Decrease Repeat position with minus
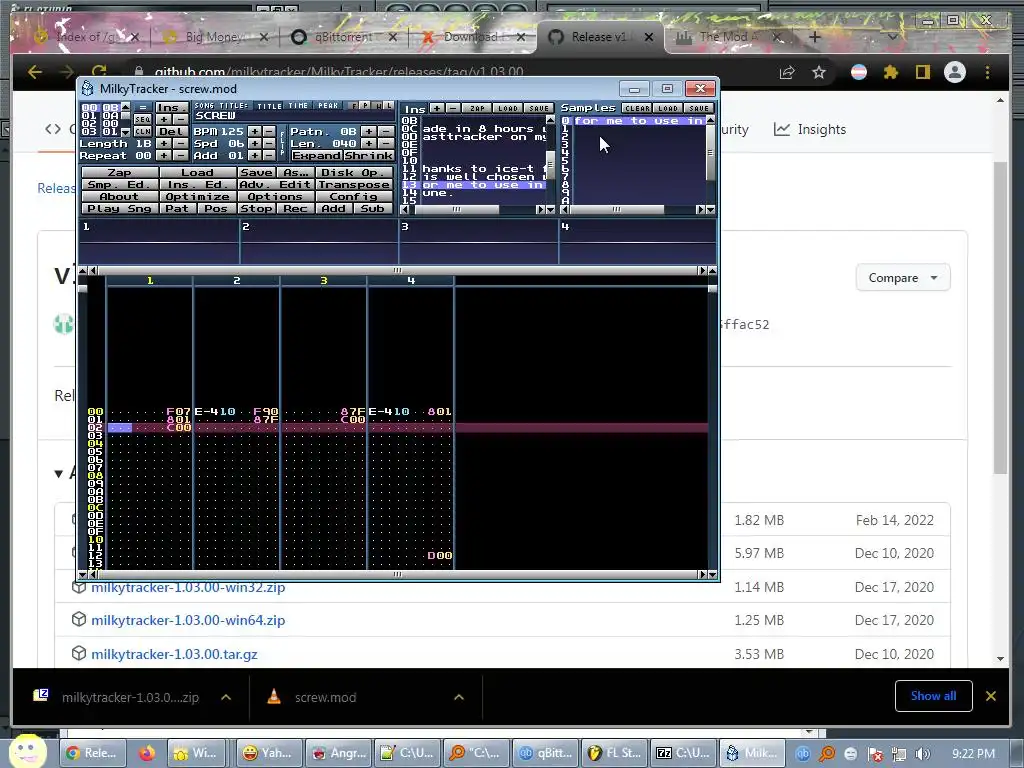Image resolution: width=1024 pixels, height=768 pixels. pos(180,155)
